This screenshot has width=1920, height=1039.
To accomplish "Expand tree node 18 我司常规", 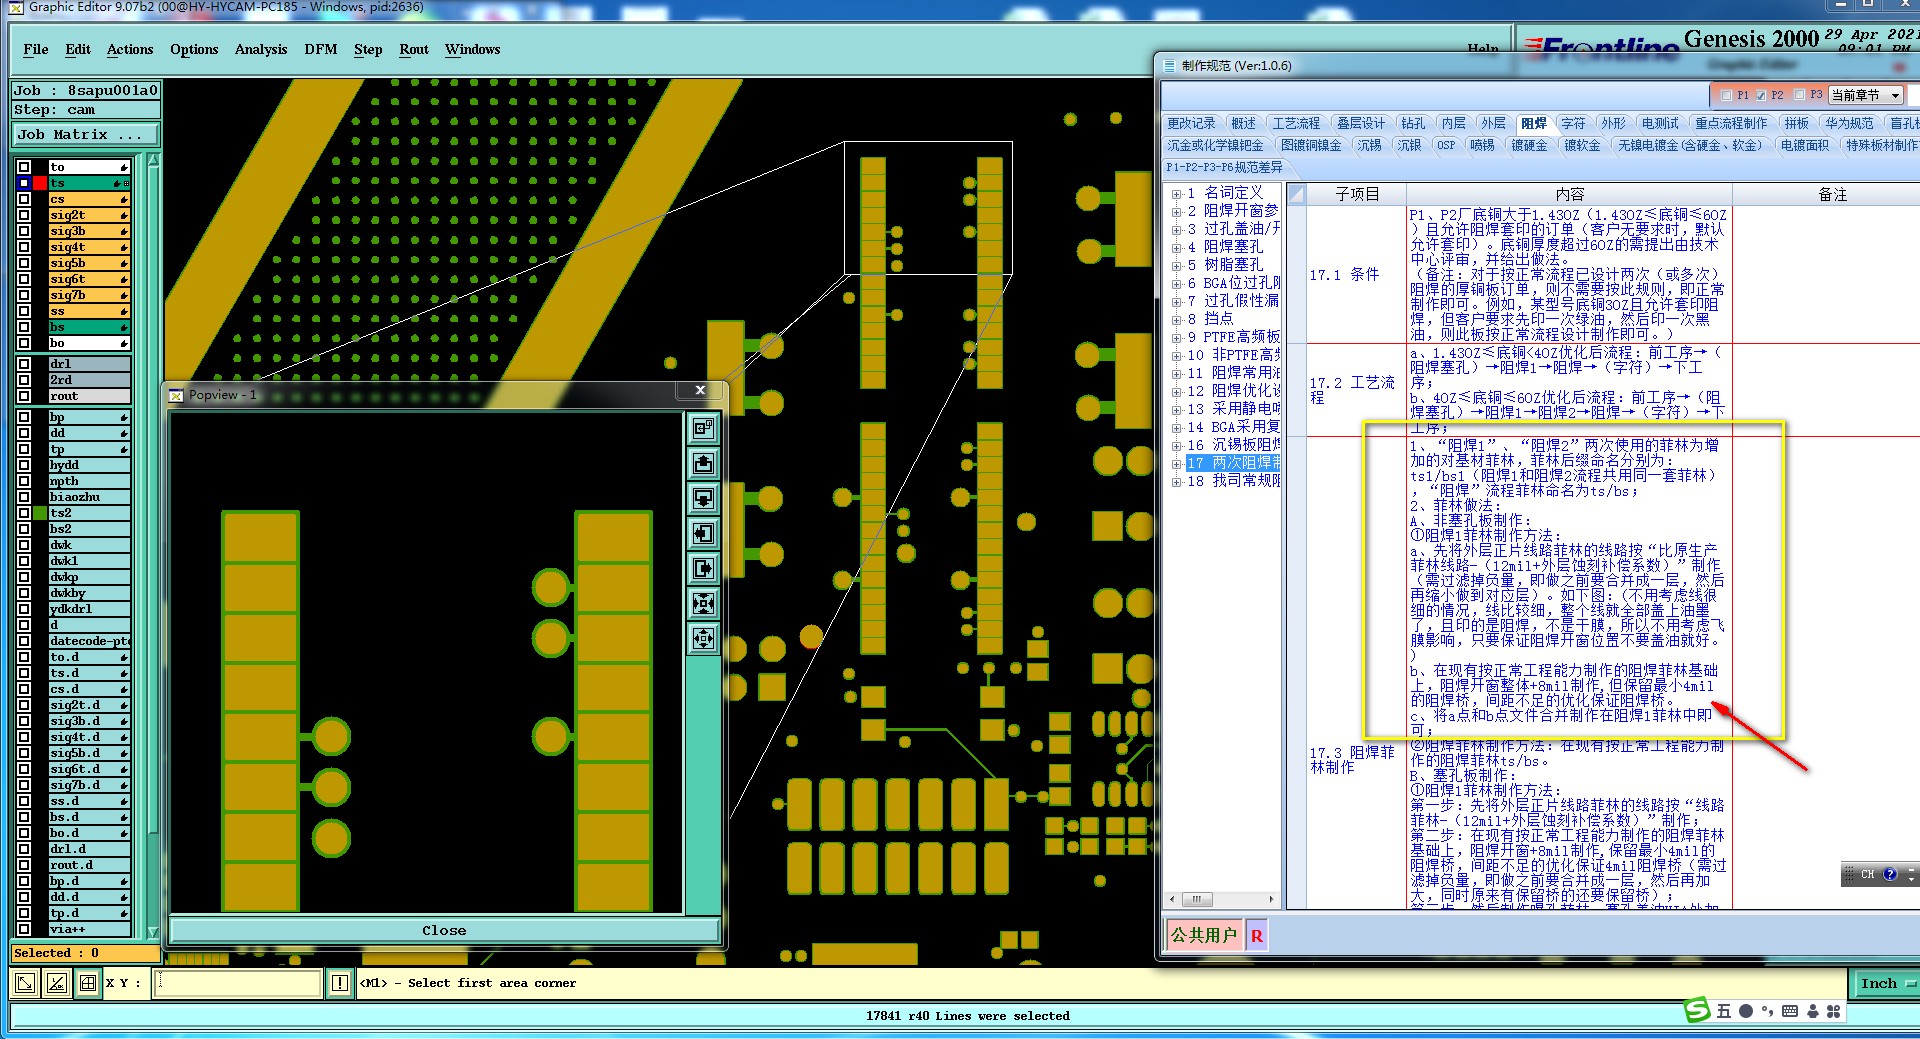I will click(1177, 482).
